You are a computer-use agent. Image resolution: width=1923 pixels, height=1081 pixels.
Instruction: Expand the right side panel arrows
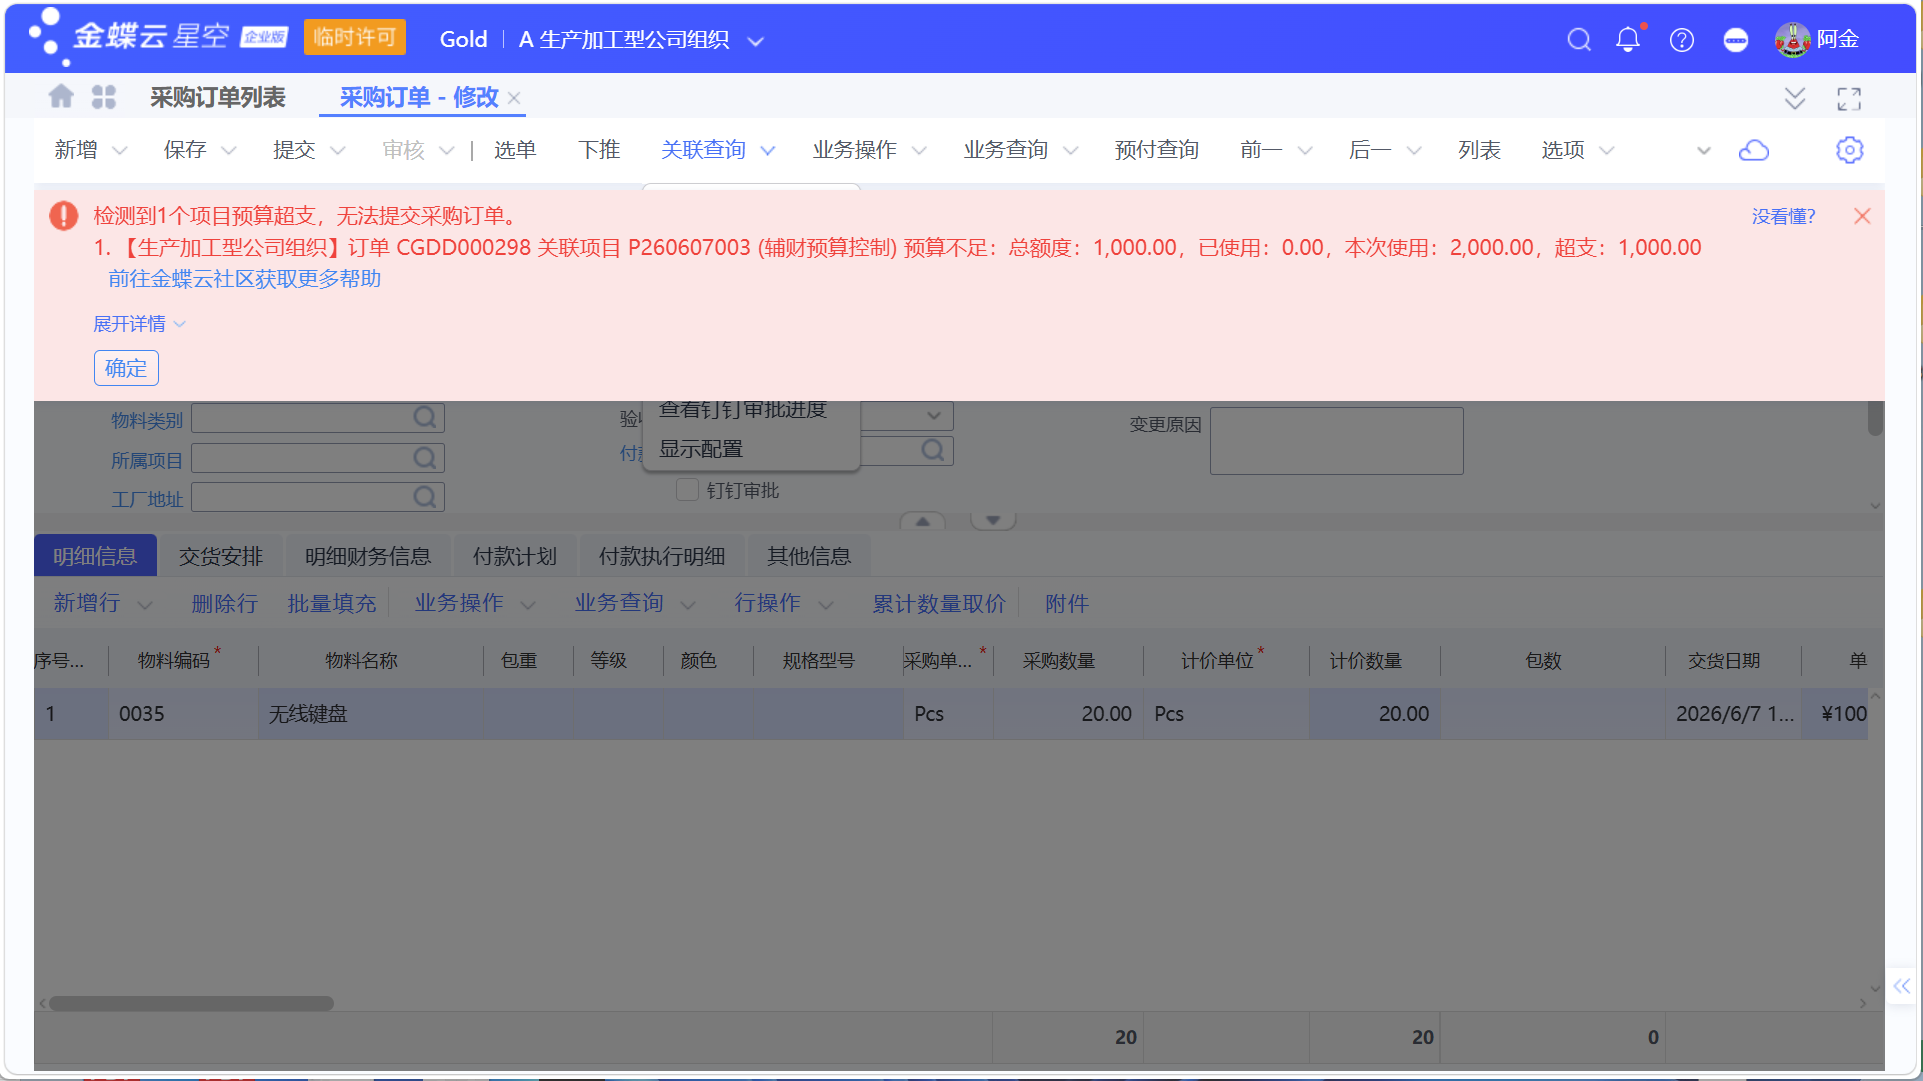click(1902, 986)
